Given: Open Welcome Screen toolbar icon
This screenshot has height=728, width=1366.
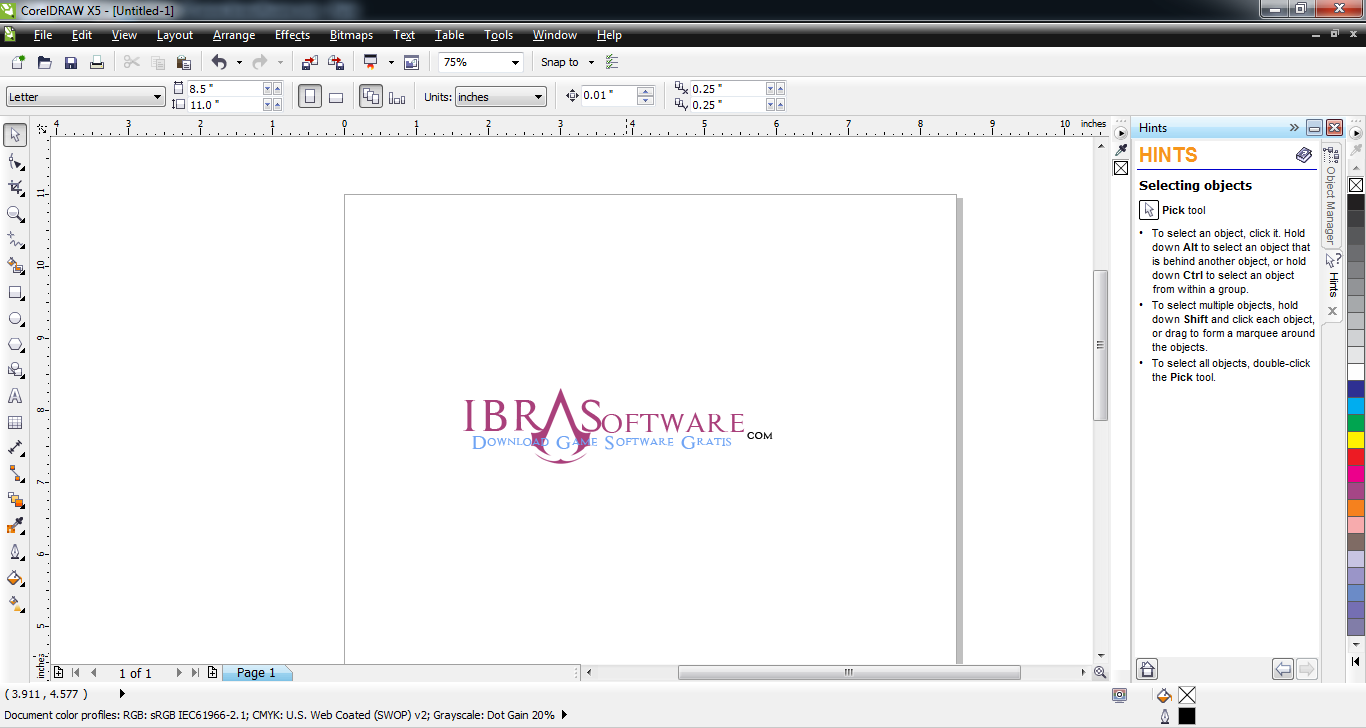Looking at the screenshot, I should coord(411,62).
